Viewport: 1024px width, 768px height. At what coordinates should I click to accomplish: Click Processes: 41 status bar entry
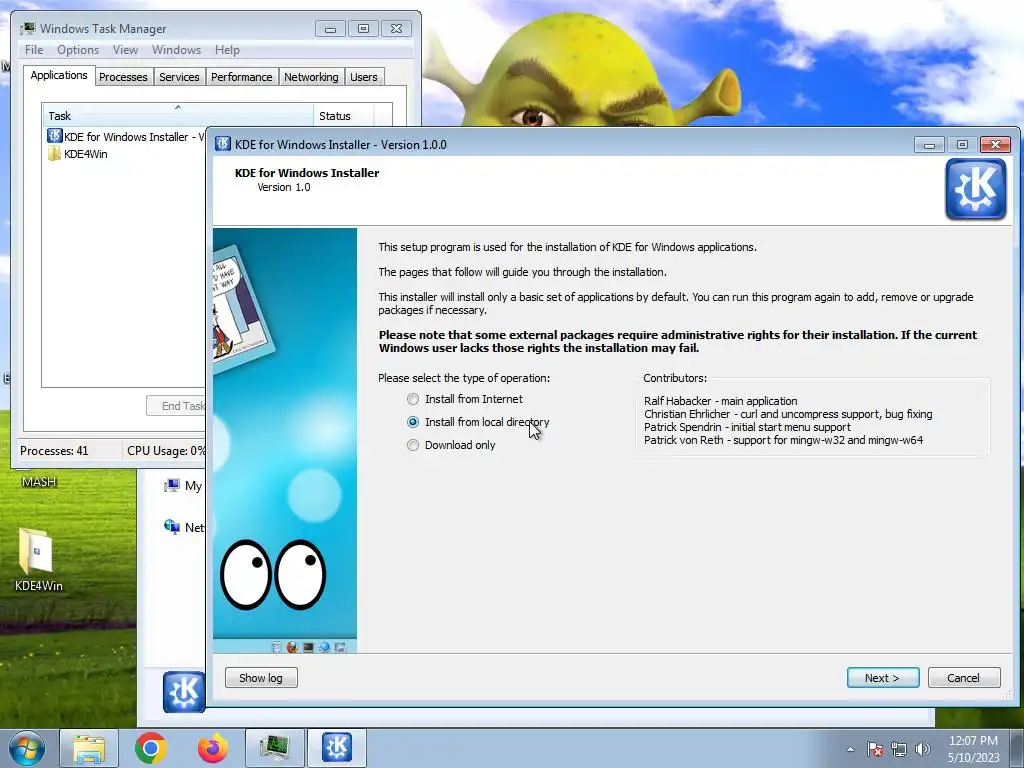54,451
